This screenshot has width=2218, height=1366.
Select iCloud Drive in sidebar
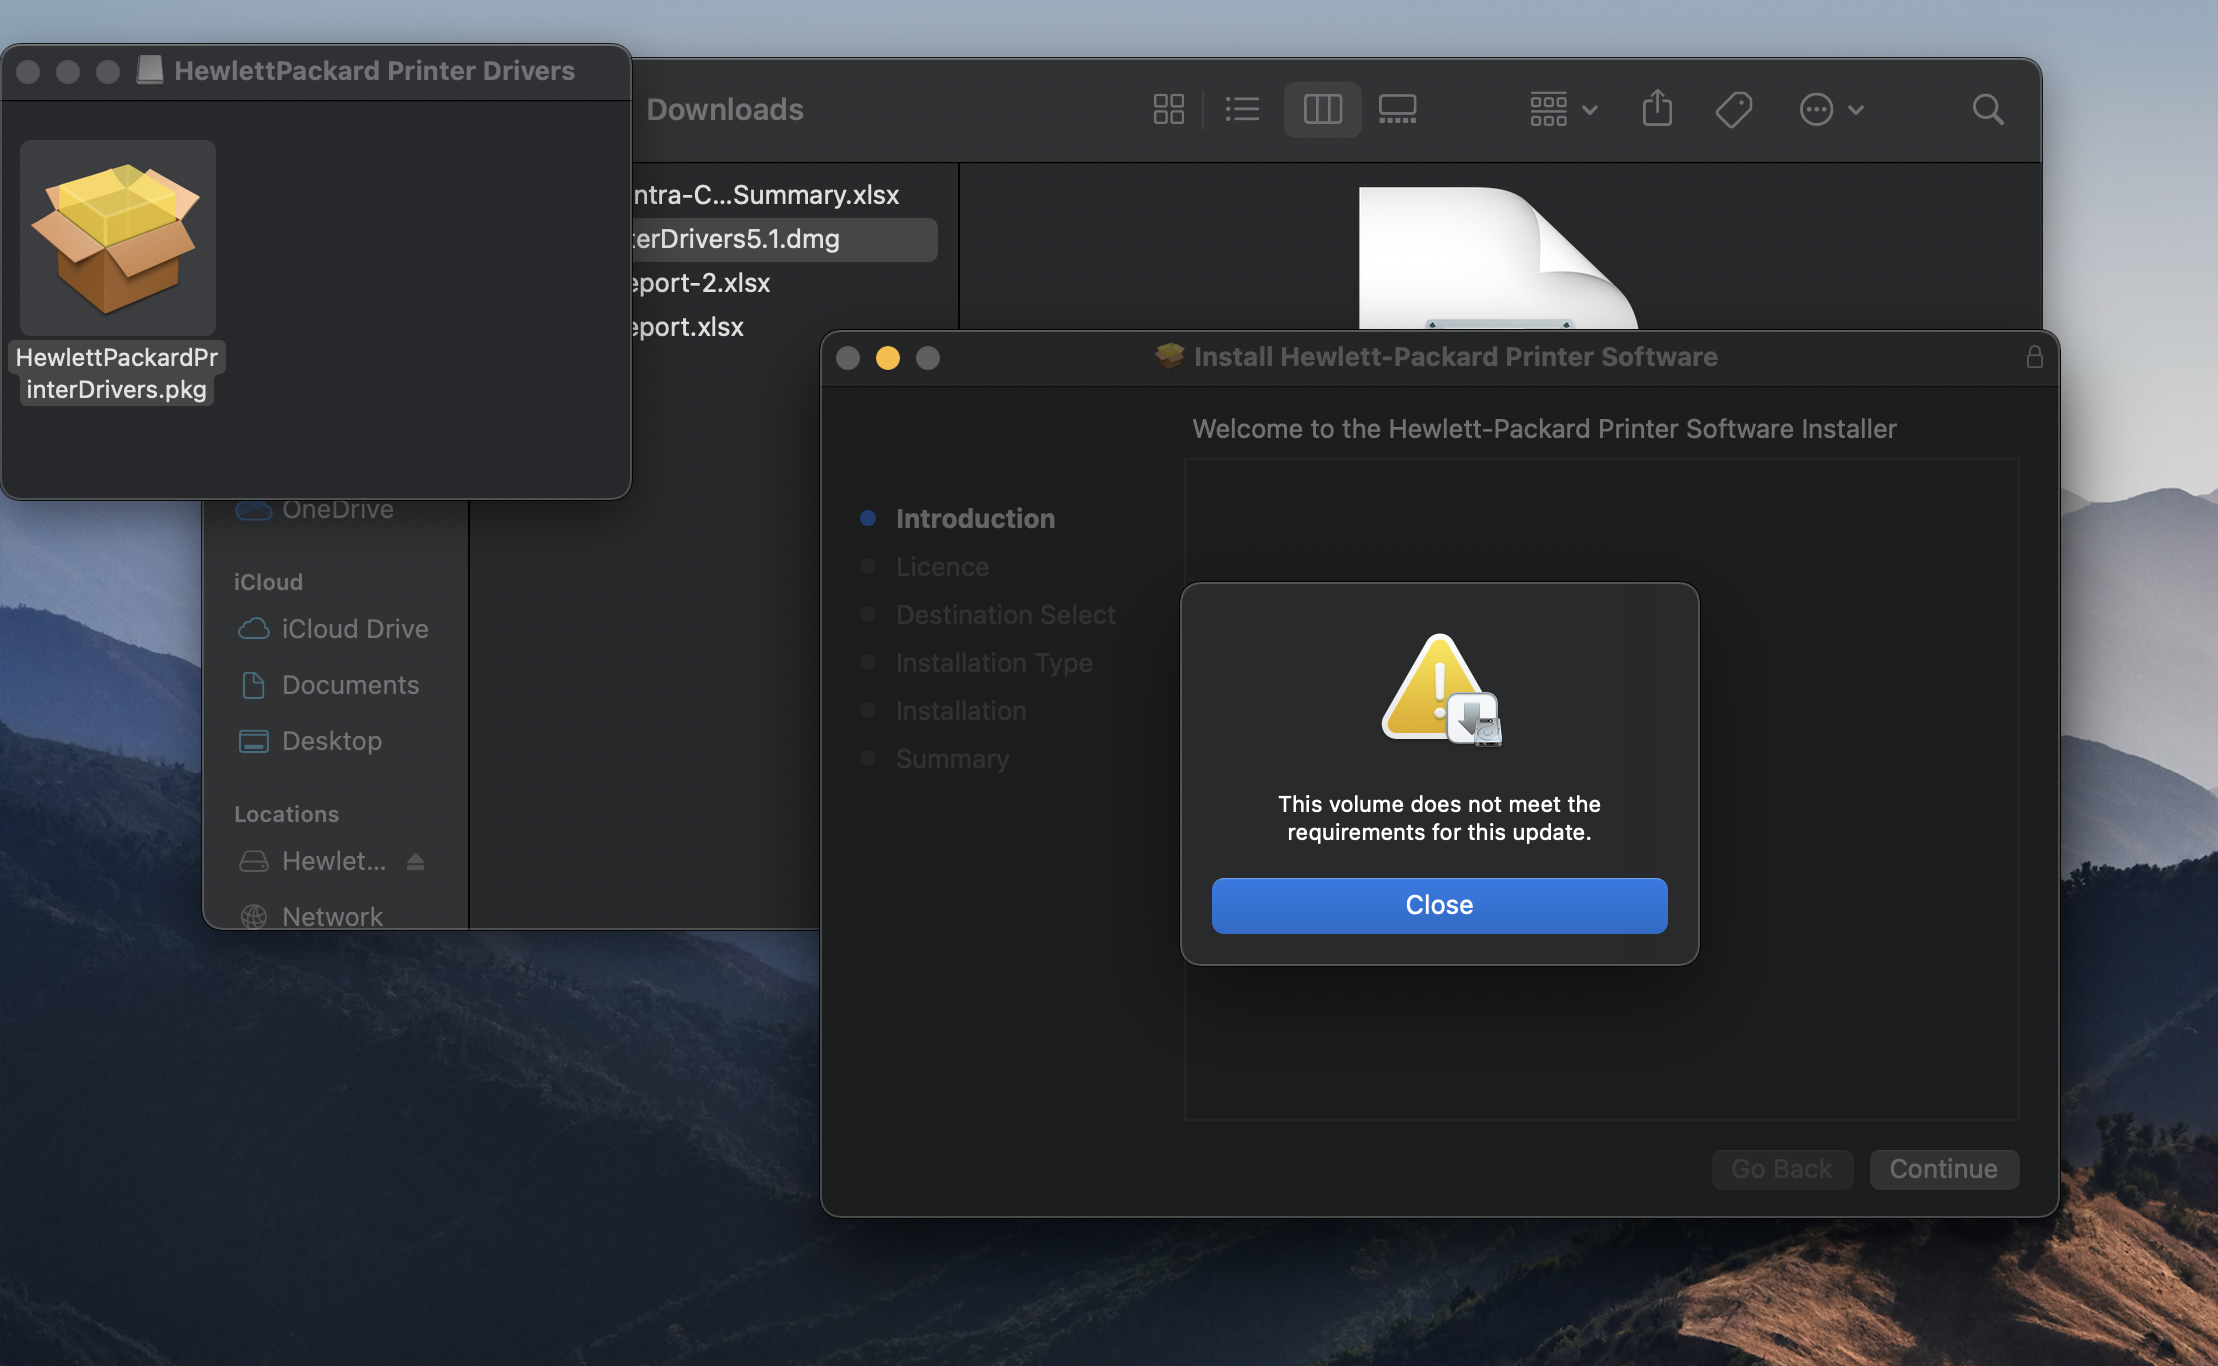pos(354,629)
